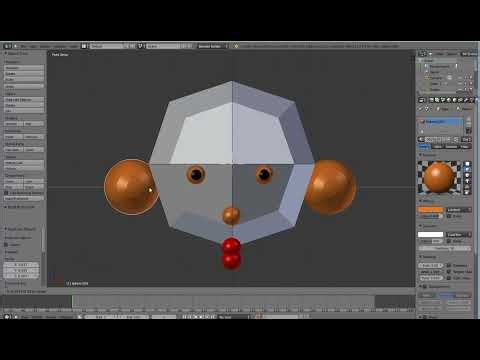This screenshot has width=480, height=360.
Task: Set material preview to monkey icon
Action: (467, 181)
